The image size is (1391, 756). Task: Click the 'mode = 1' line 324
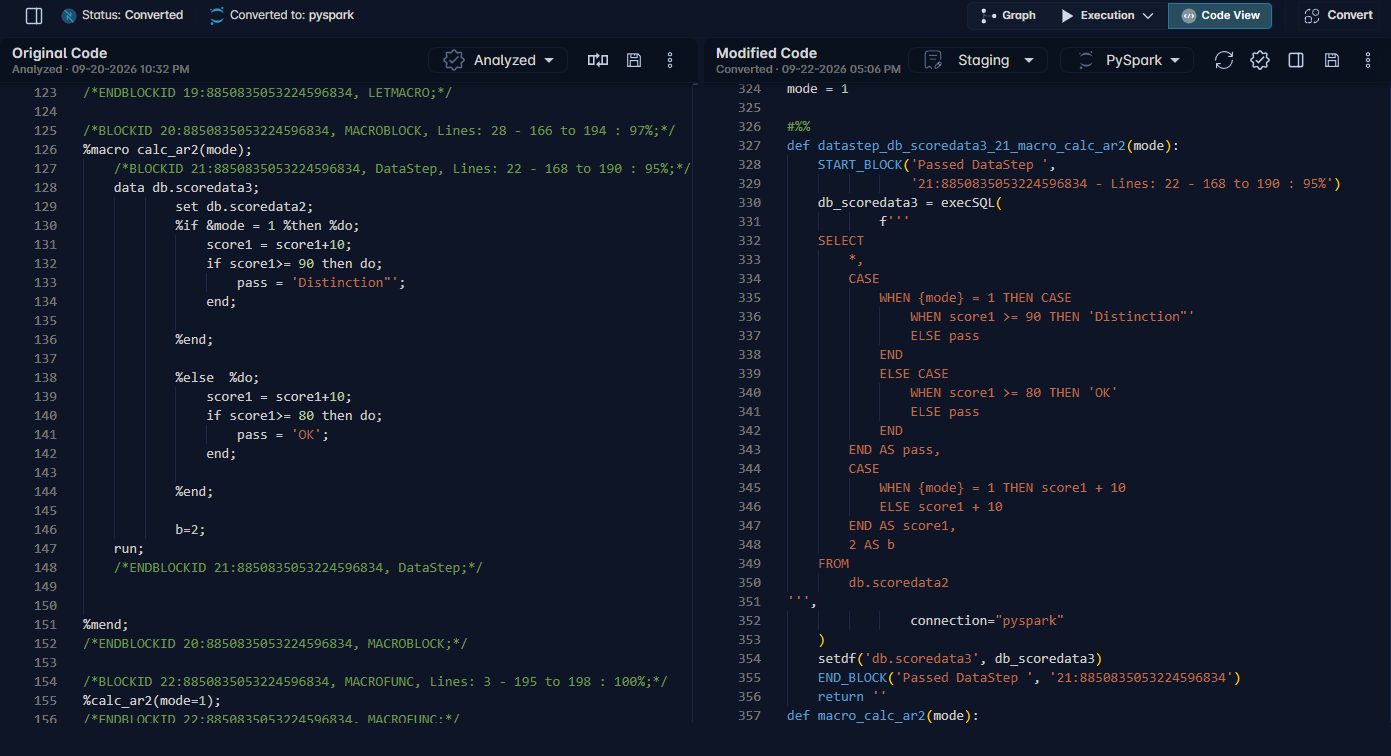click(817, 89)
